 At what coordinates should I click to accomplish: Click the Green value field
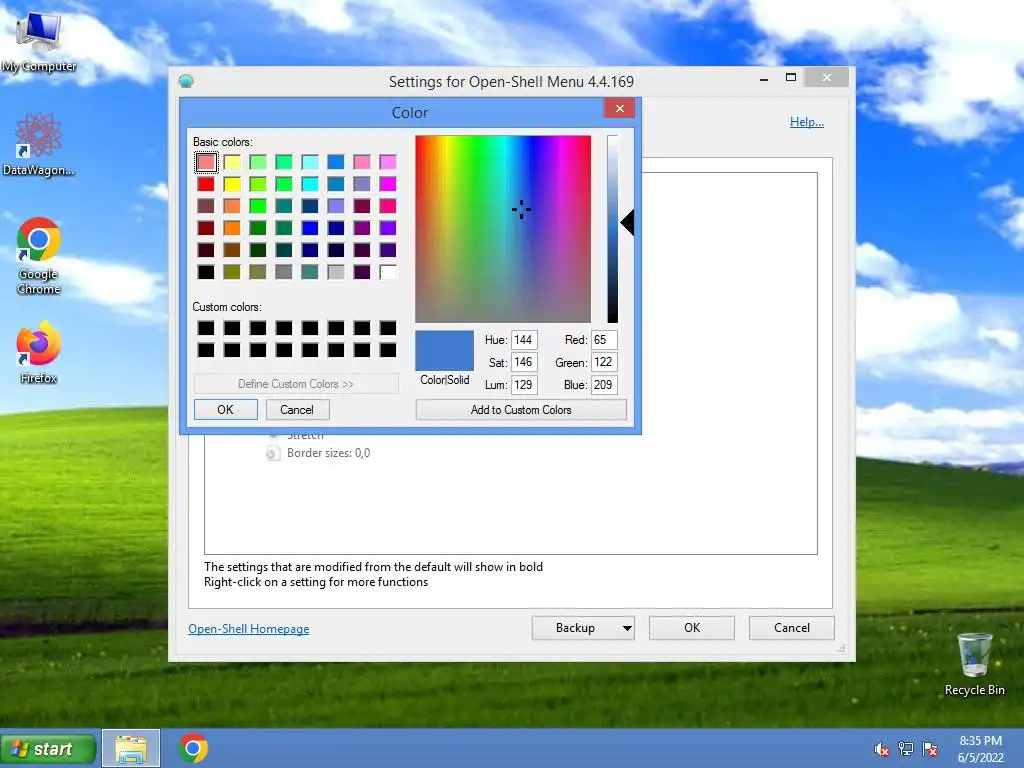(x=604, y=362)
